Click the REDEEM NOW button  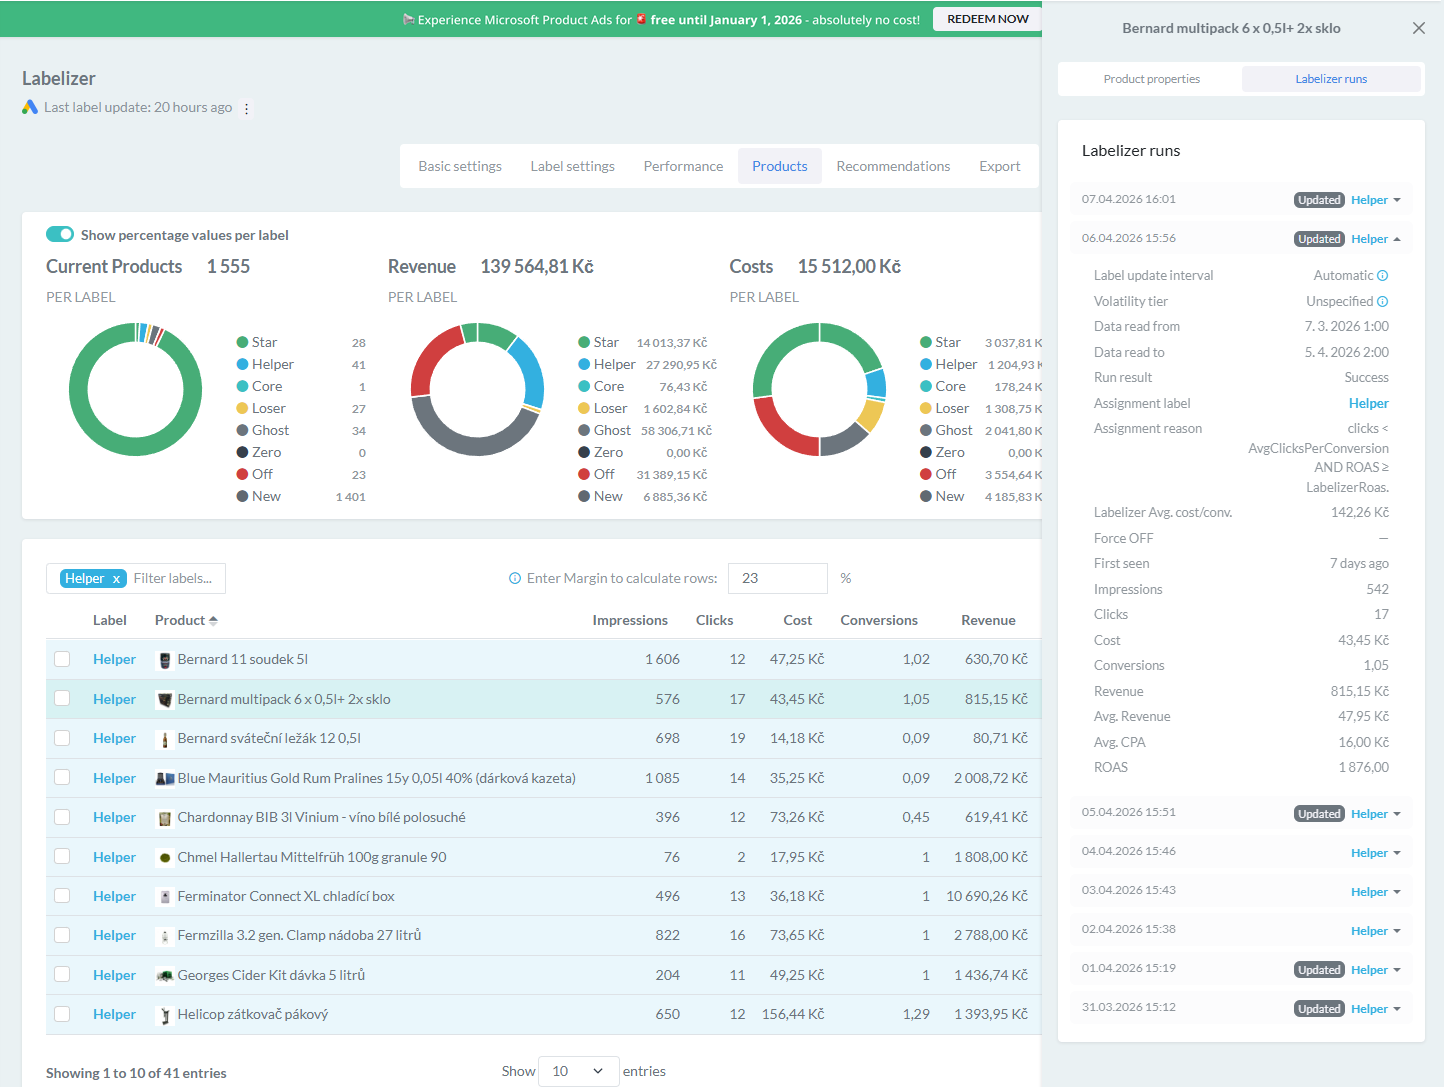click(987, 19)
